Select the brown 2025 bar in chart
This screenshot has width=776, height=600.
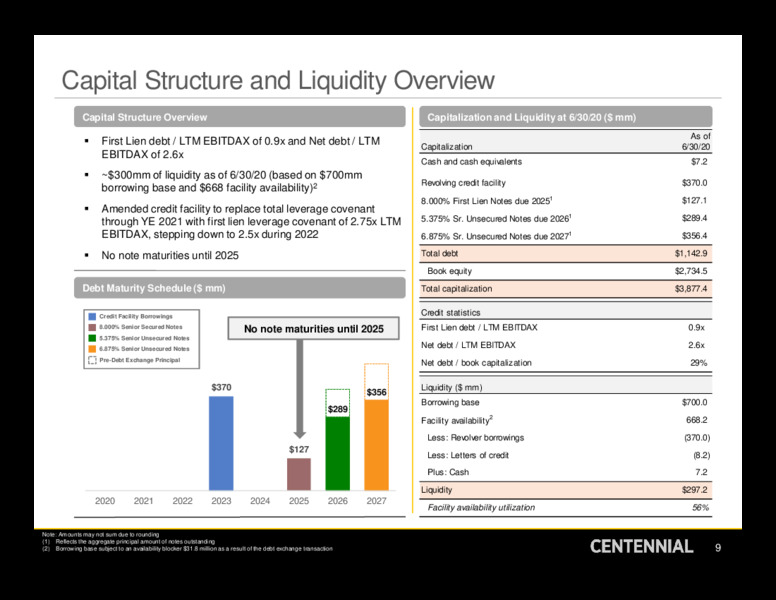pos(299,474)
